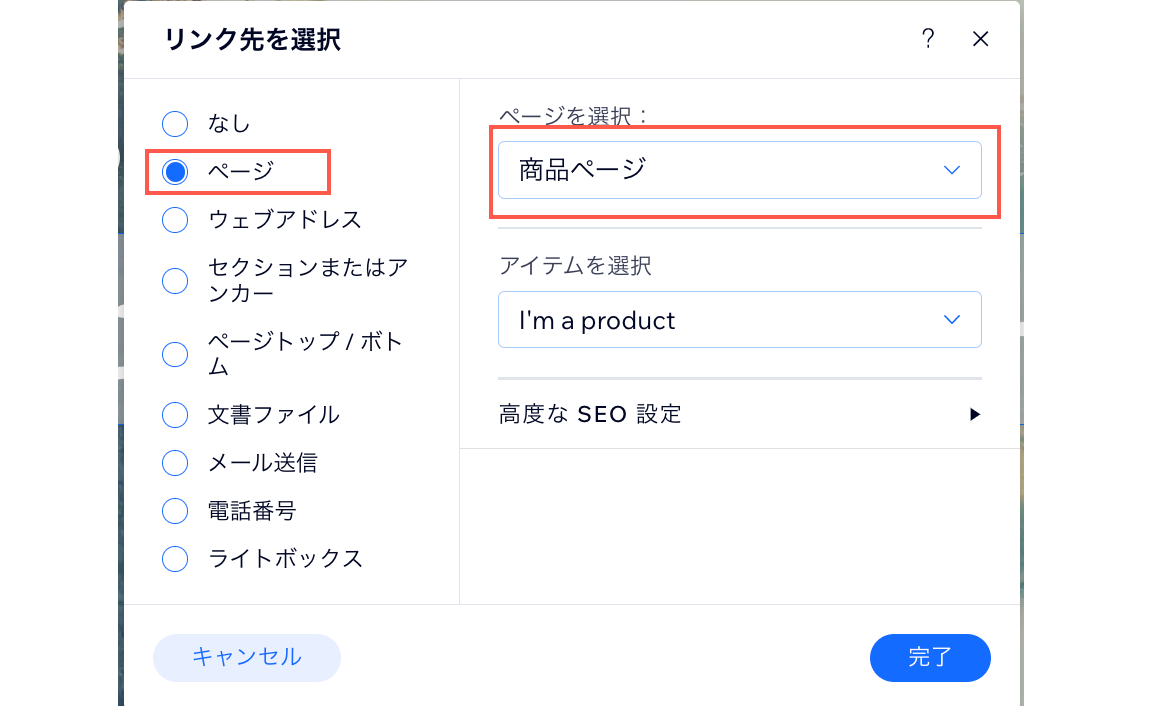Close the リンク先を選択 dialog

pos(980,39)
